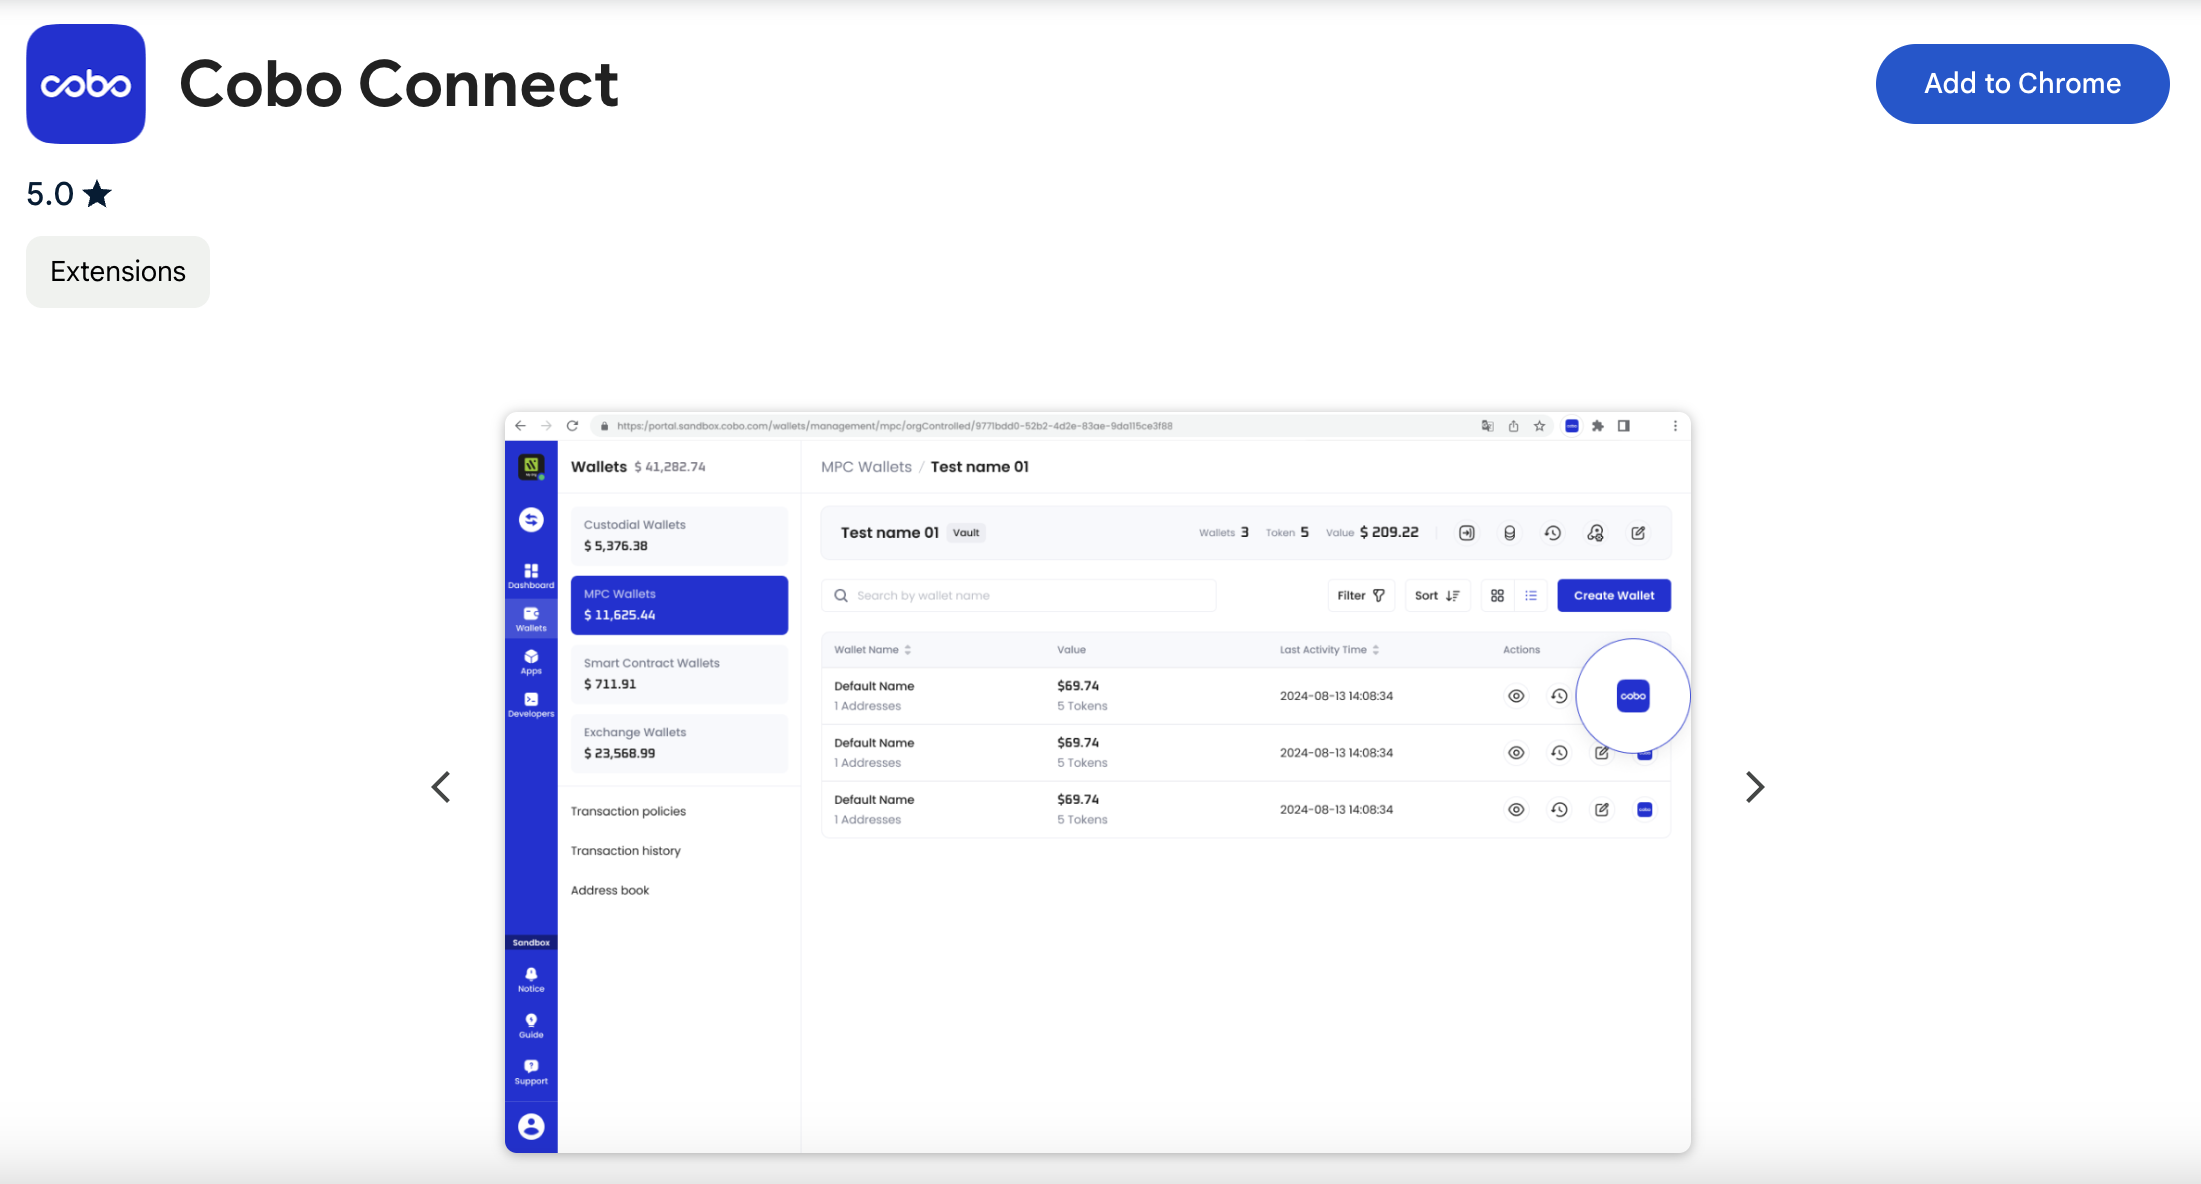Click the Create Wallet button
This screenshot has width=2201, height=1184.
coord(1614,596)
